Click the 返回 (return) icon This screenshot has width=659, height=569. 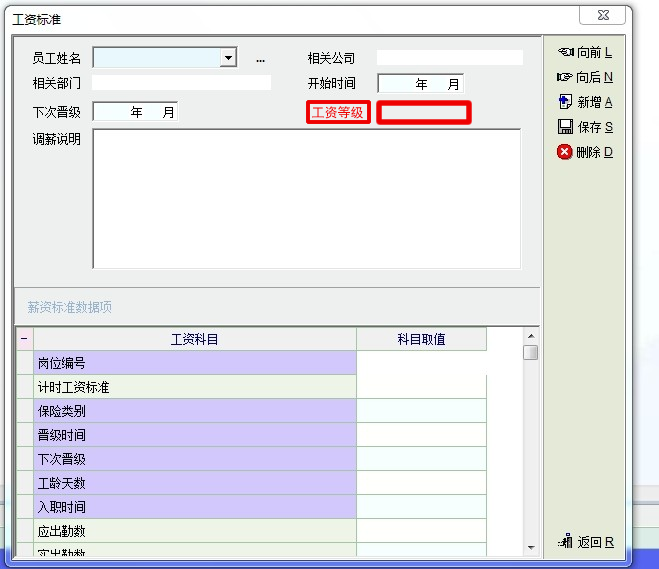click(x=565, y=542)
